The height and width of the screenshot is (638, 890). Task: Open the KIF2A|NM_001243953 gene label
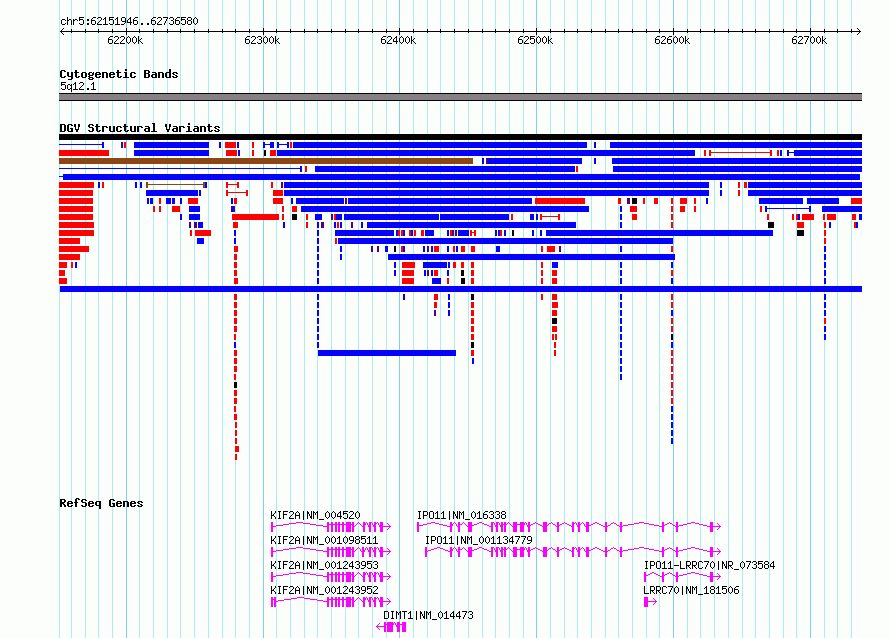pyautogui.click(x=324, y=565)
